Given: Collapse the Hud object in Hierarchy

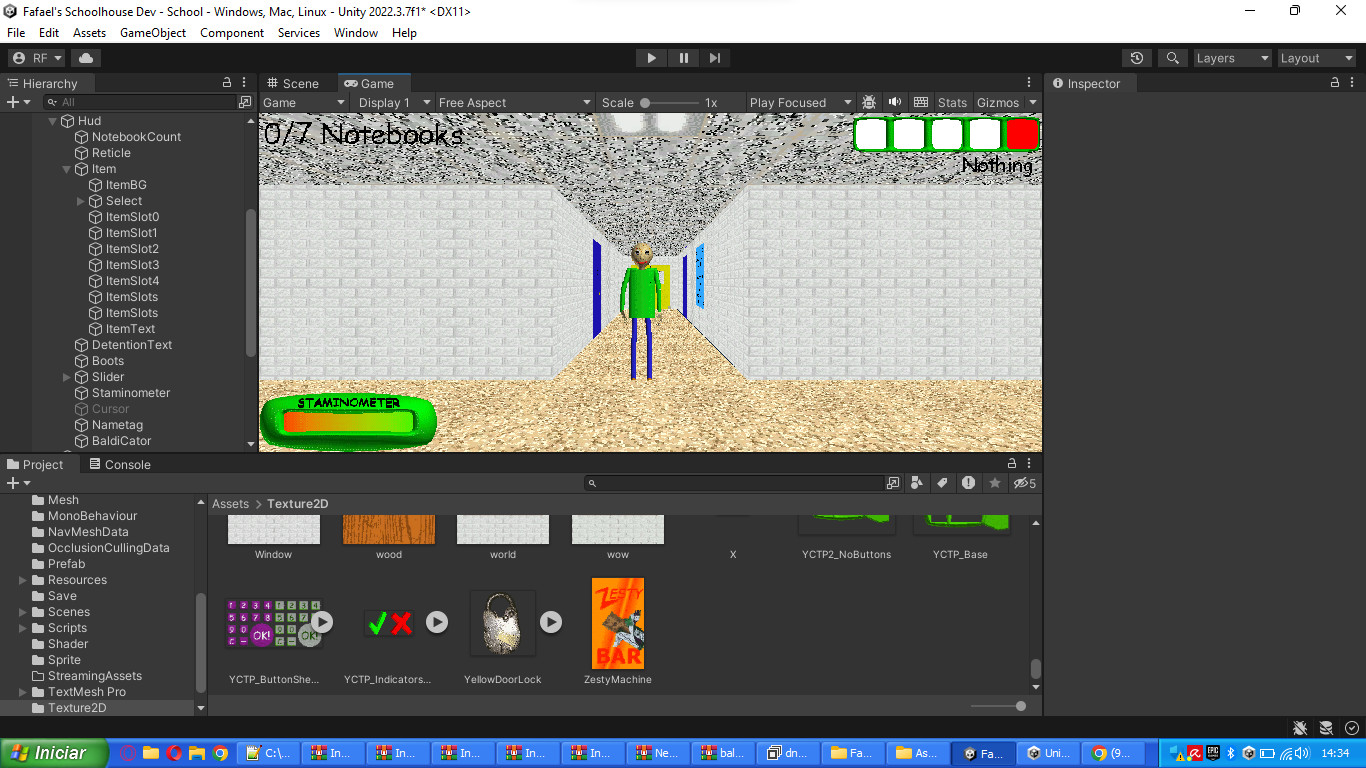Looking at the screenshot, I should 53,121.
